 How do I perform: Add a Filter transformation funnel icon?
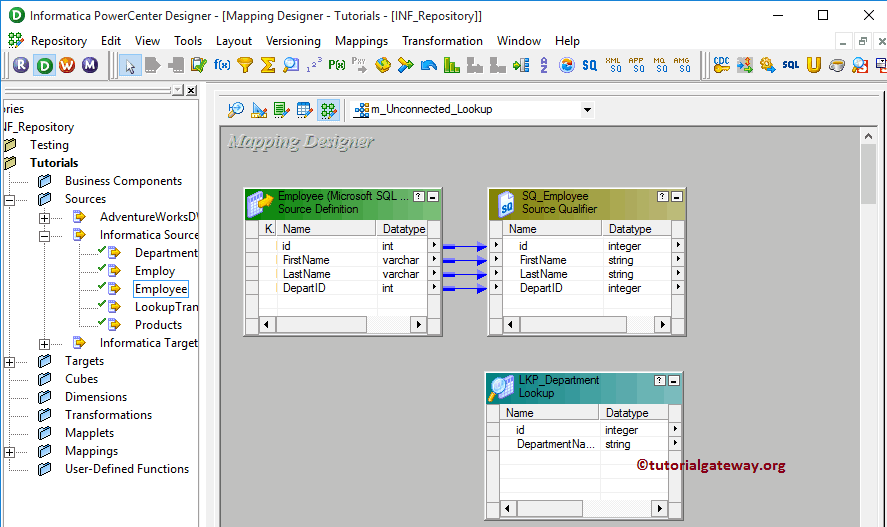pyautogui.click(x=245, y=65)
